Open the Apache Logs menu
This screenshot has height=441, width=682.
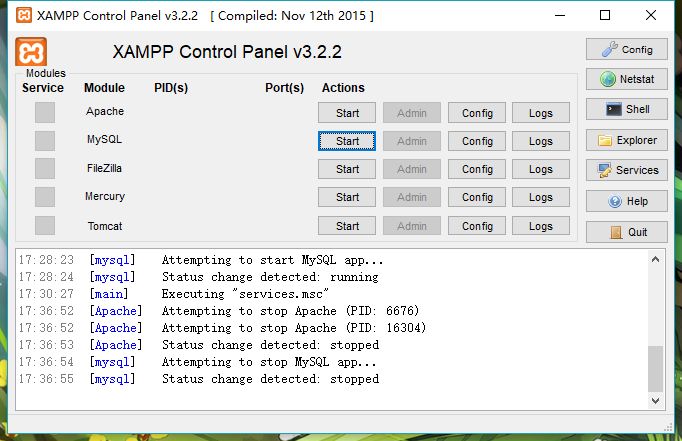[x=541, y=113]
